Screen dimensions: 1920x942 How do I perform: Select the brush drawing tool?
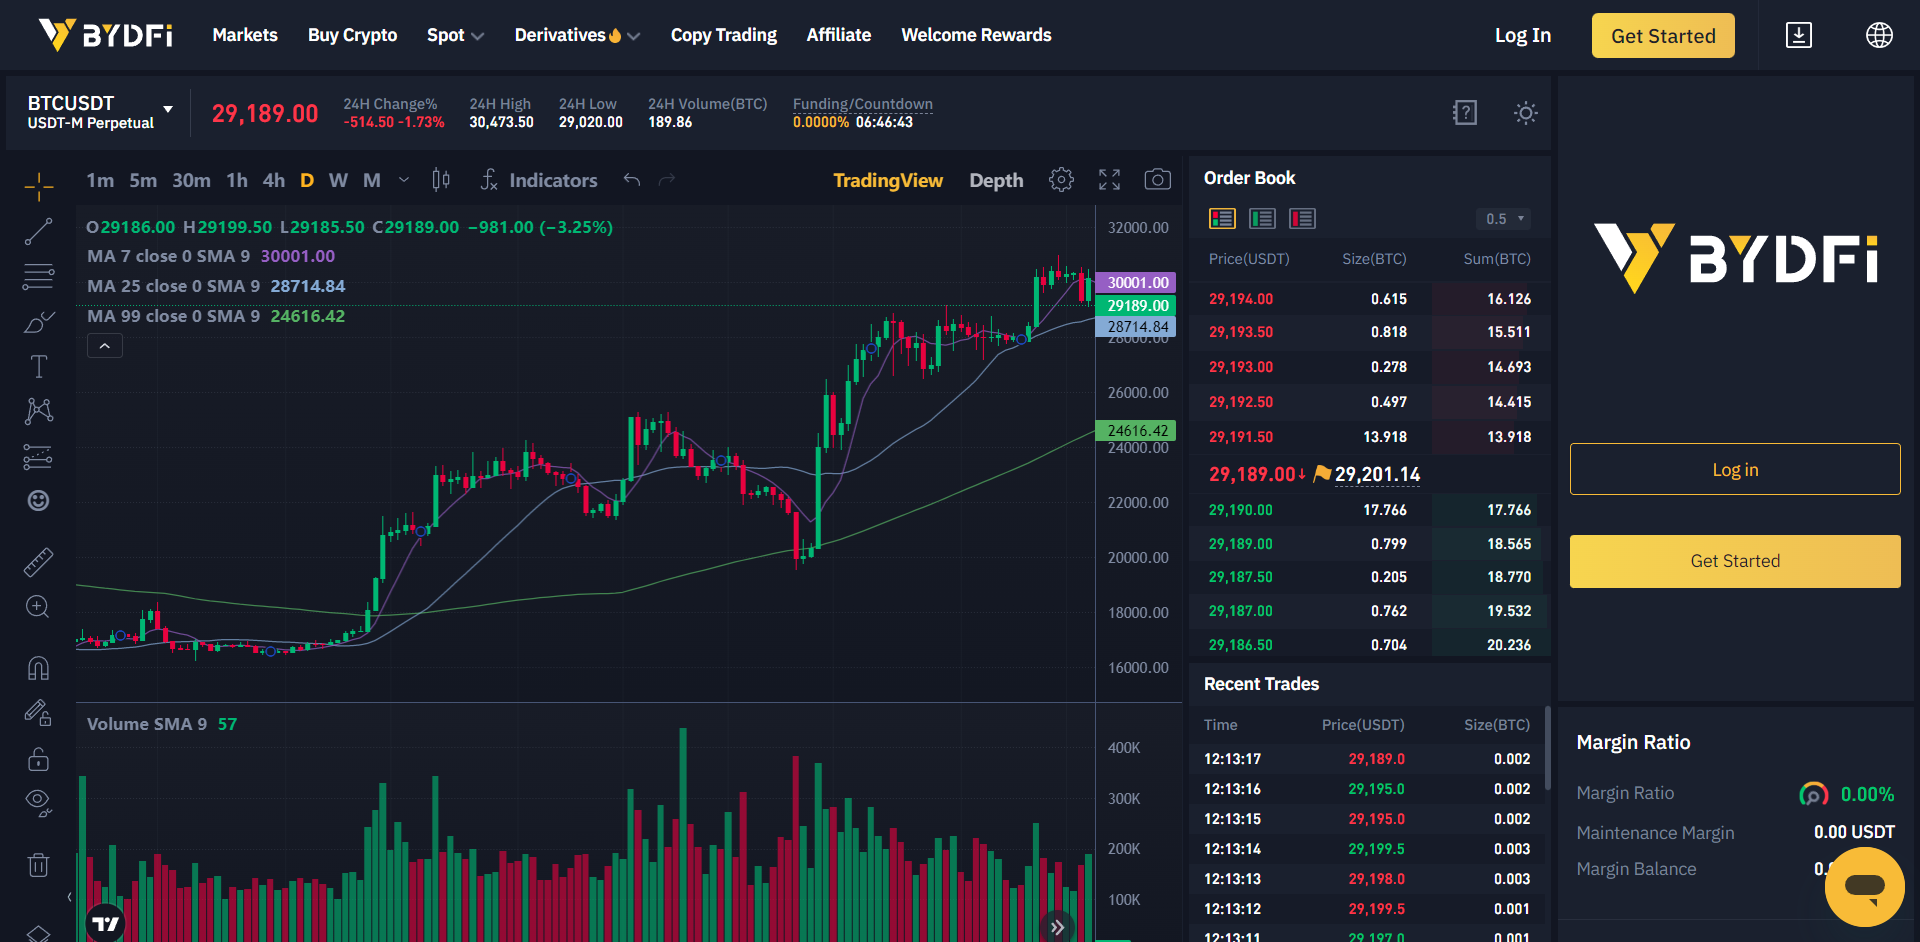pos(39,322)
